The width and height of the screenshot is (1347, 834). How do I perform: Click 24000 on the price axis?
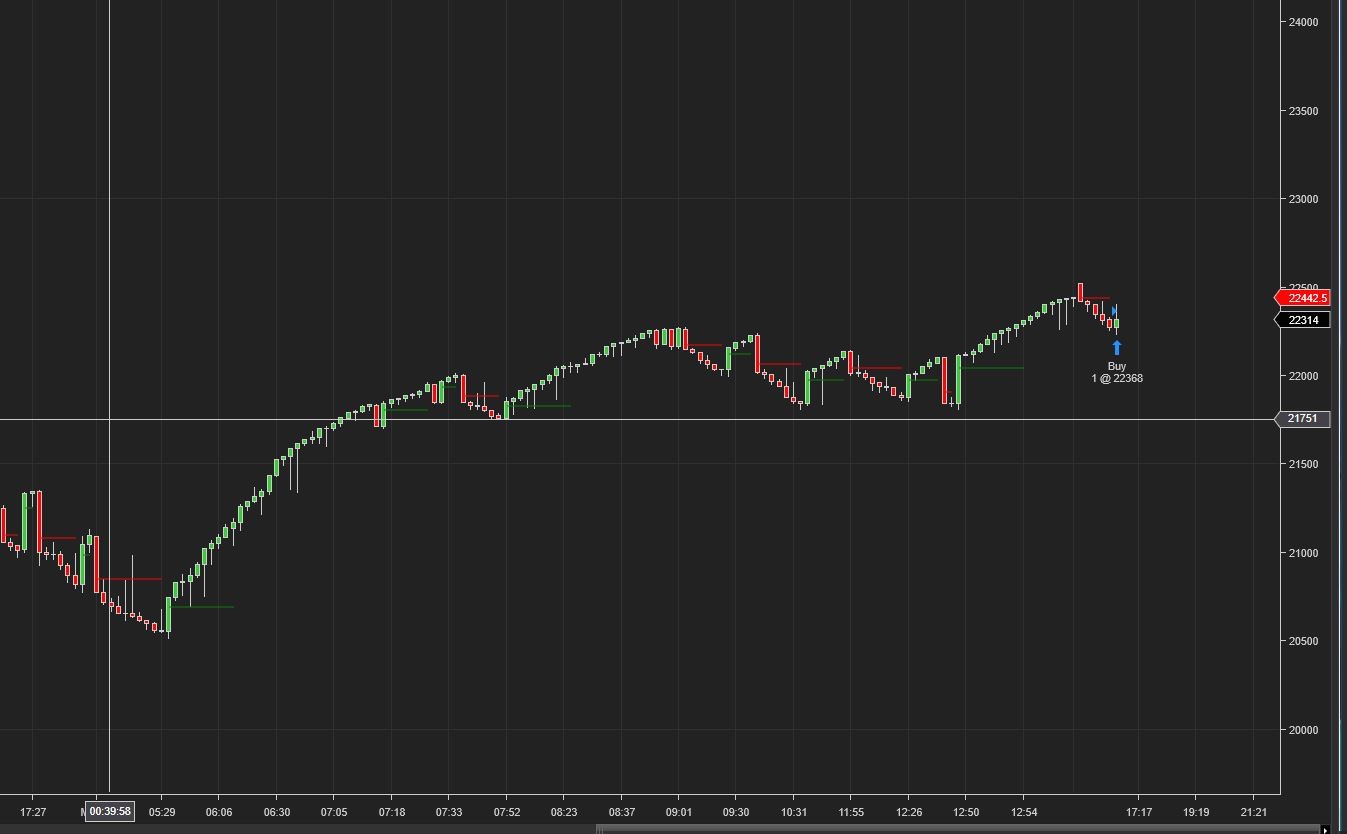[x=1304, y=22]
